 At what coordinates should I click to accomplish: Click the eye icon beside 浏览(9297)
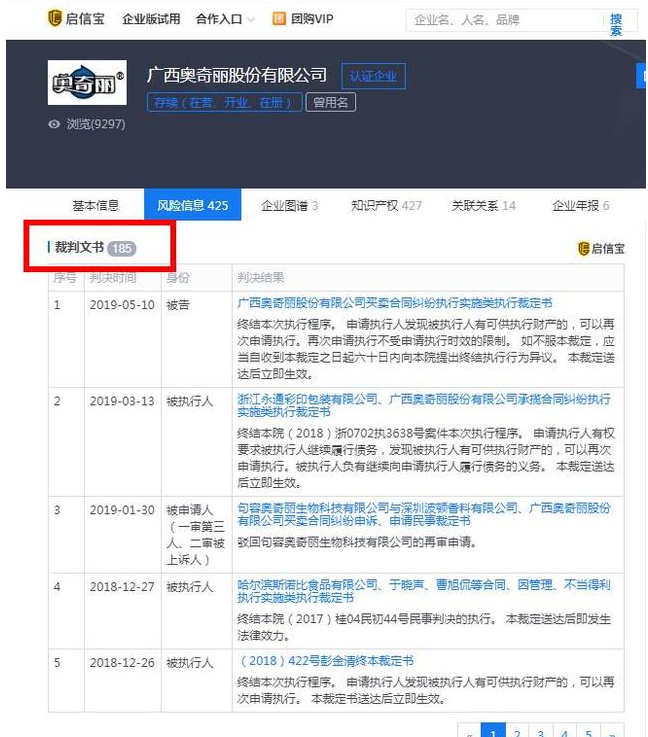tap(55, 124)
